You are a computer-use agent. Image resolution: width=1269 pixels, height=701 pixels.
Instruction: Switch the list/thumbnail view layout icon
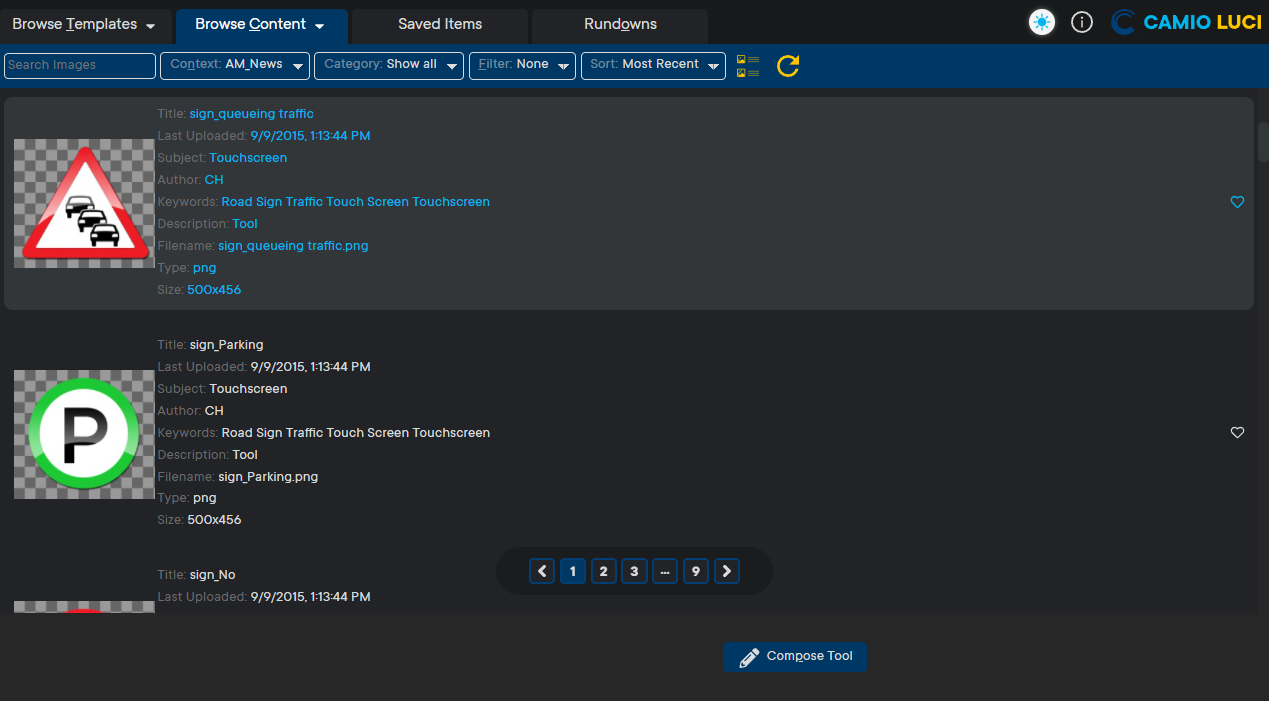(x=748, y=66)
